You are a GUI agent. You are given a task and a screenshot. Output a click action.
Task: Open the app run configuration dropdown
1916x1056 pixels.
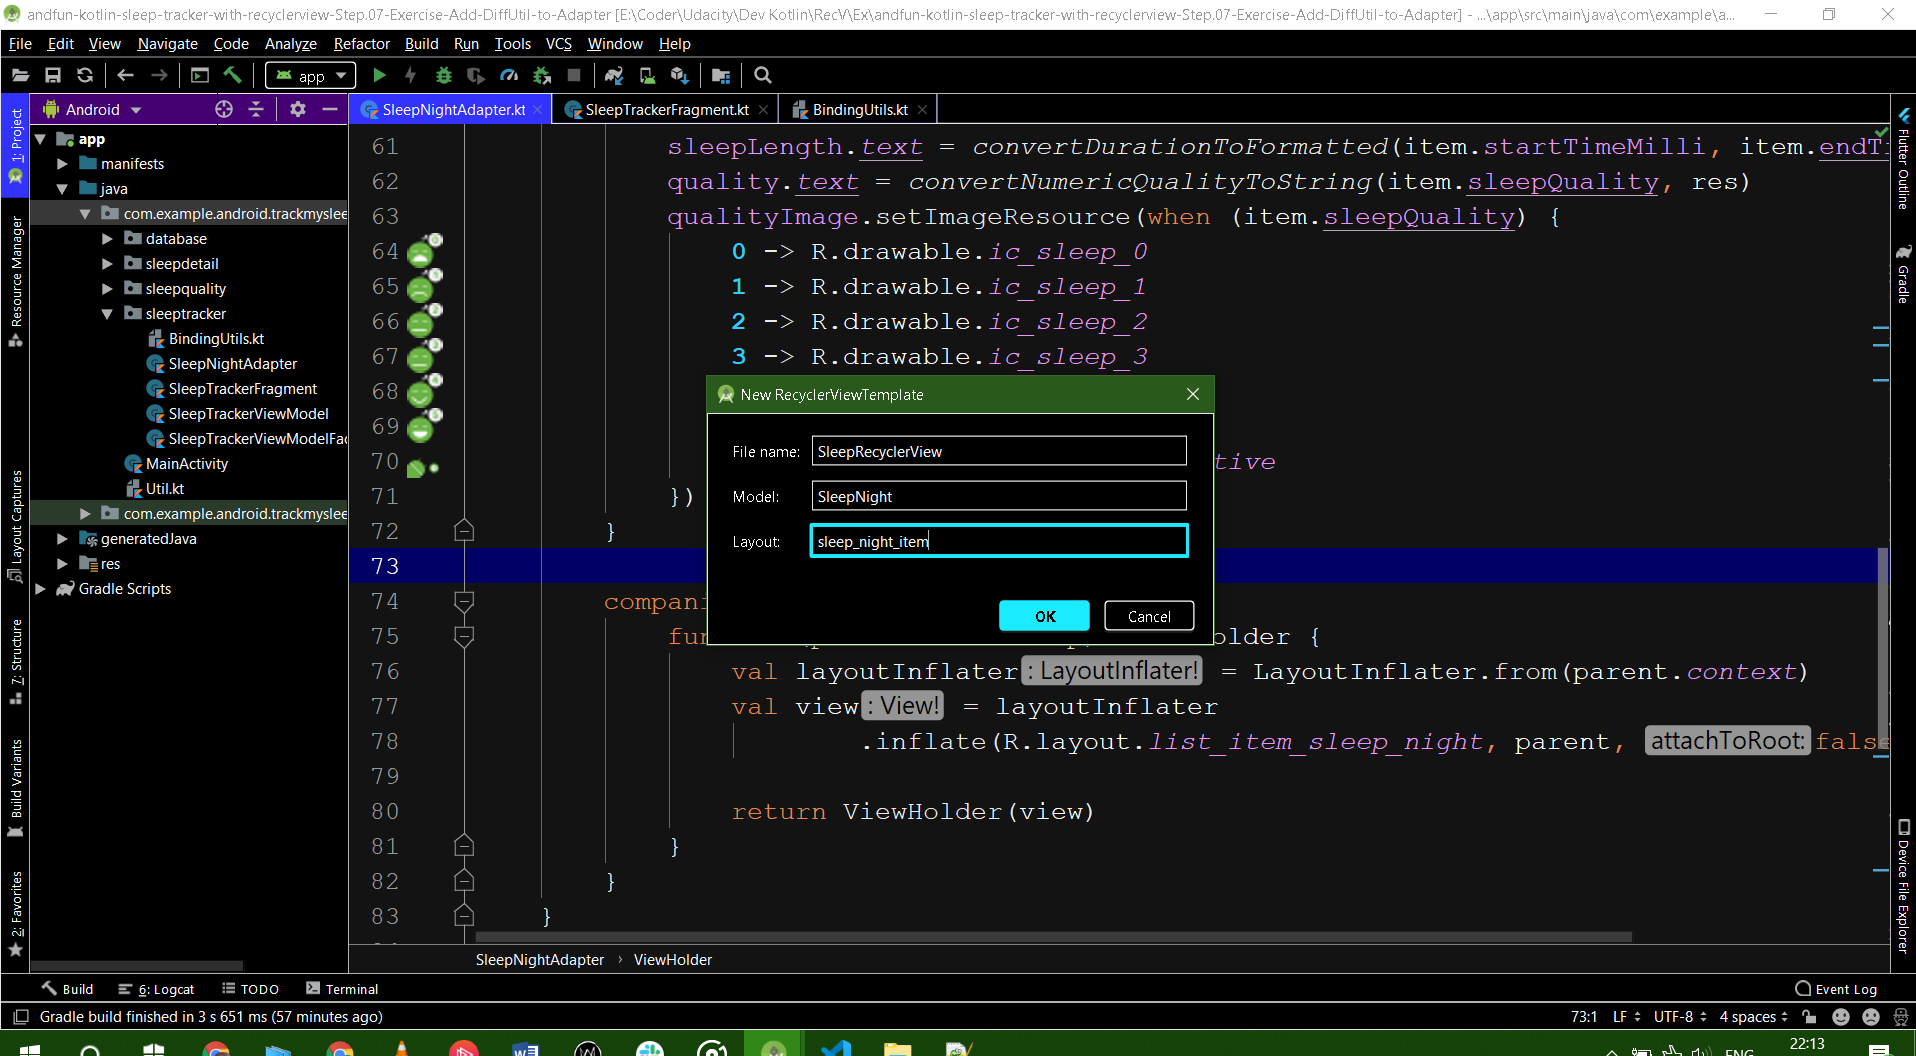click(x=311, y=76)
